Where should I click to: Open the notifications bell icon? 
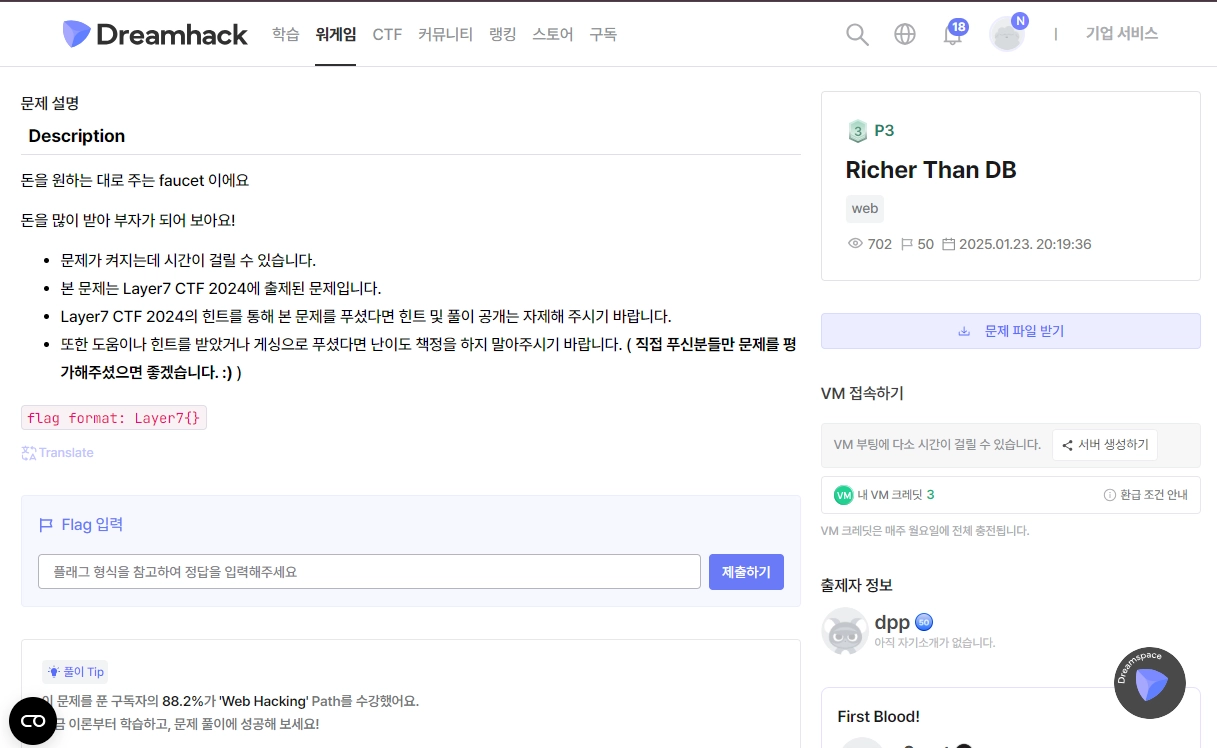[953, 35]
